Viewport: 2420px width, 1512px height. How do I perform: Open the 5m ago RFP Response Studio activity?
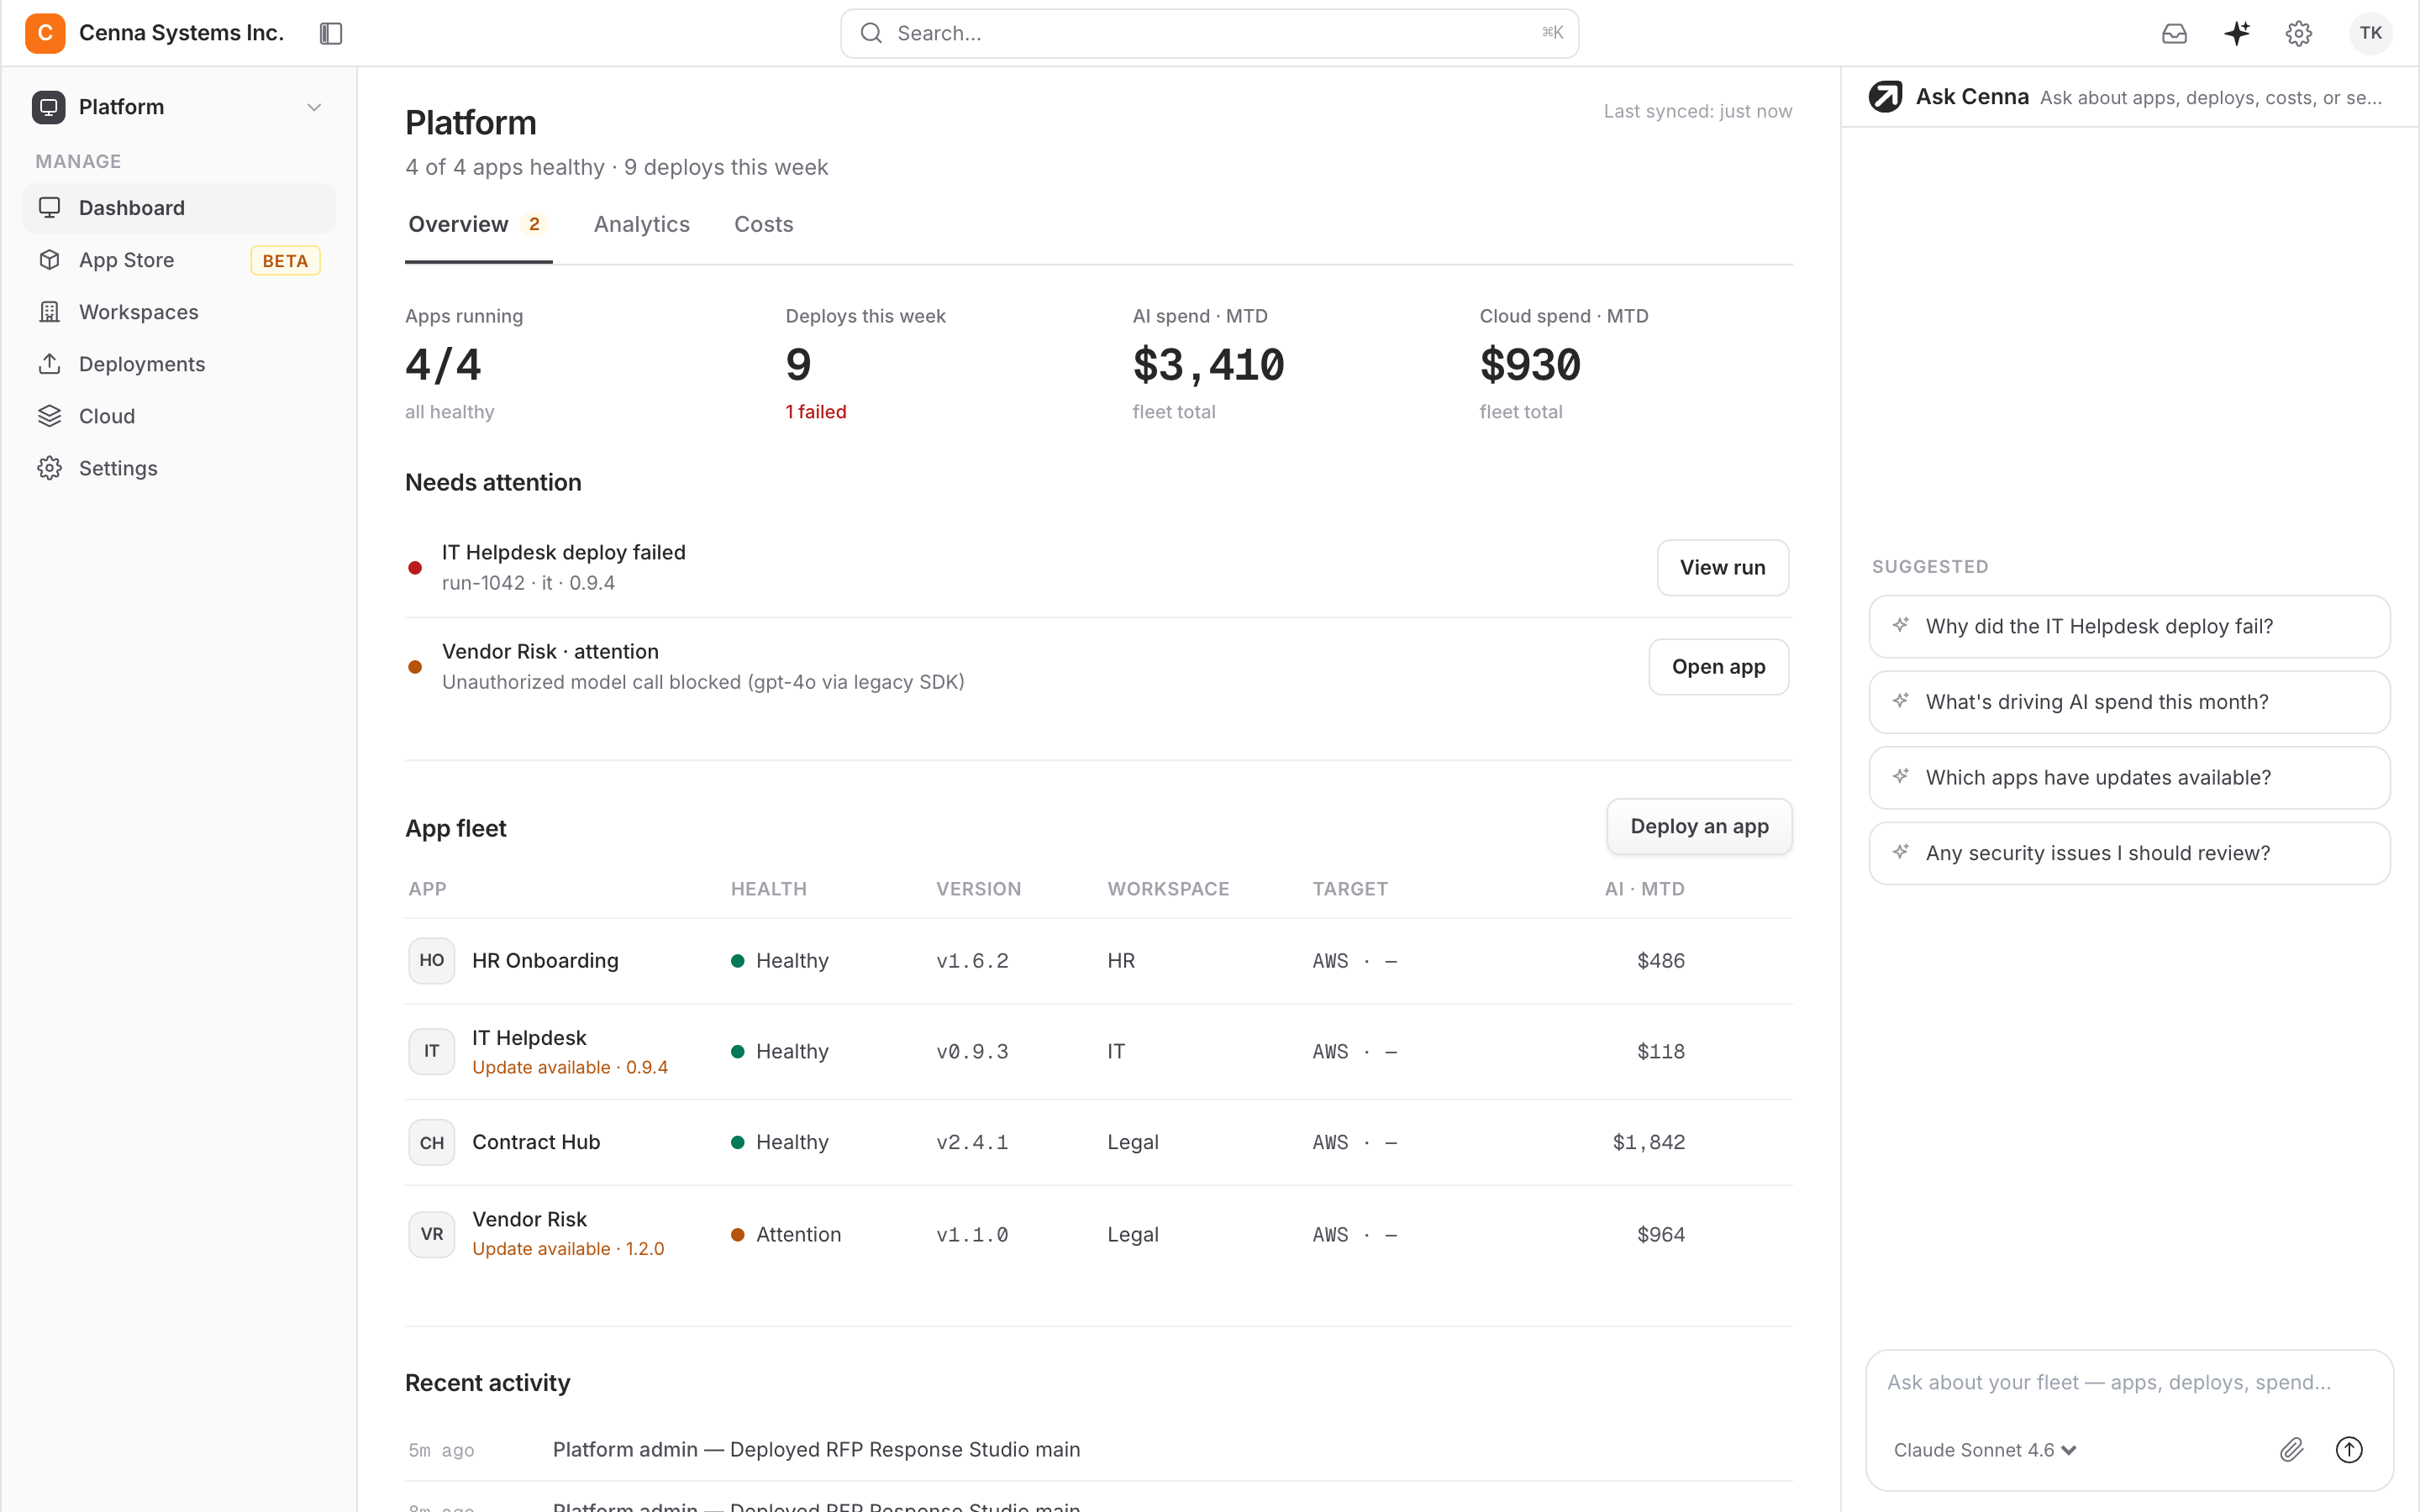[x=1098, y=1450]
